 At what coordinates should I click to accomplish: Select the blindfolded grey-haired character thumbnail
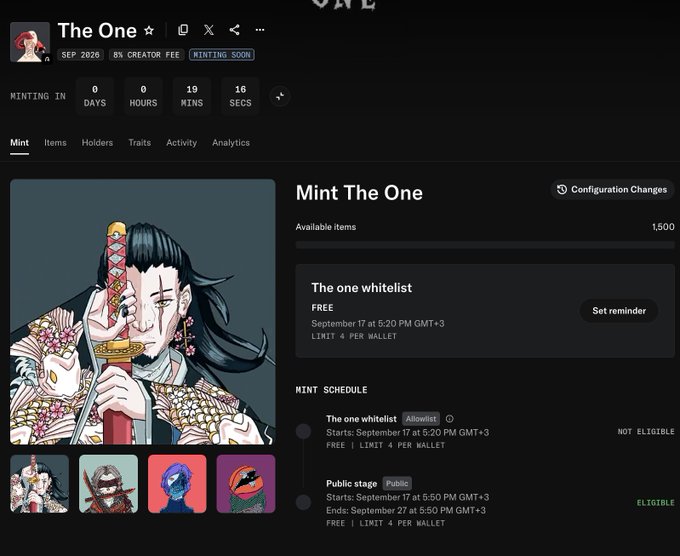108,484
